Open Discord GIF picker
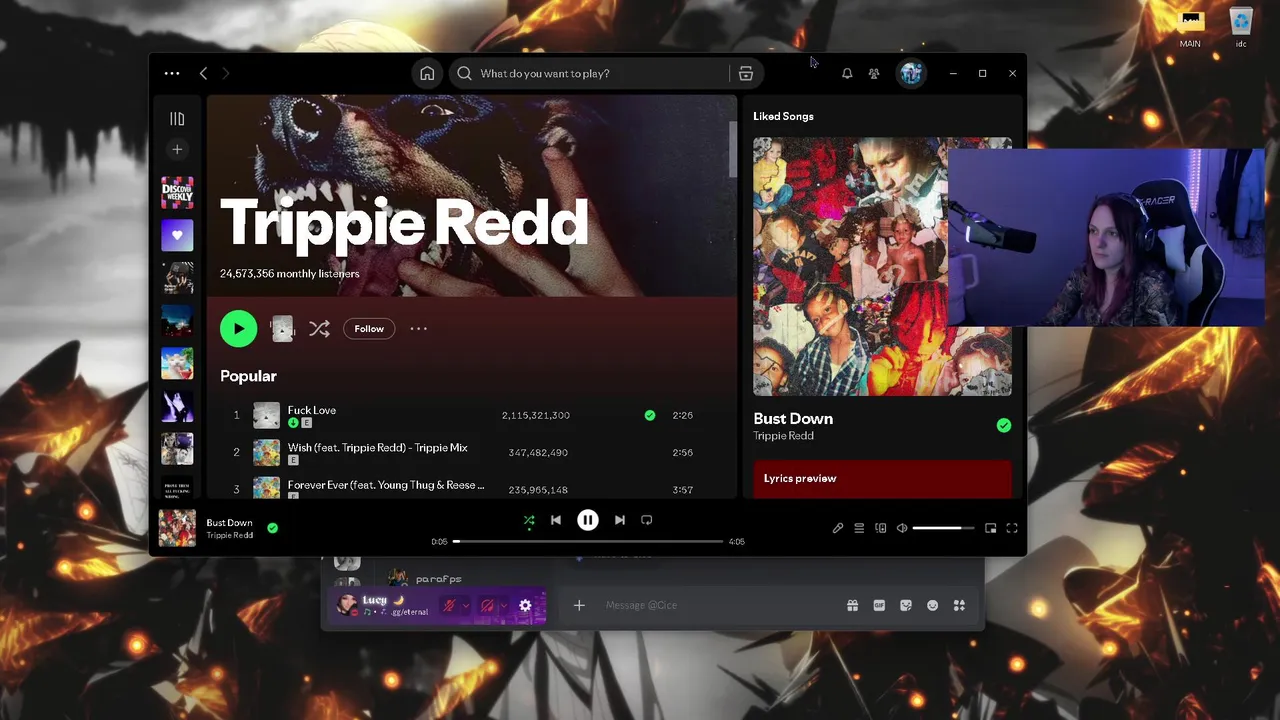 (879, 605)
